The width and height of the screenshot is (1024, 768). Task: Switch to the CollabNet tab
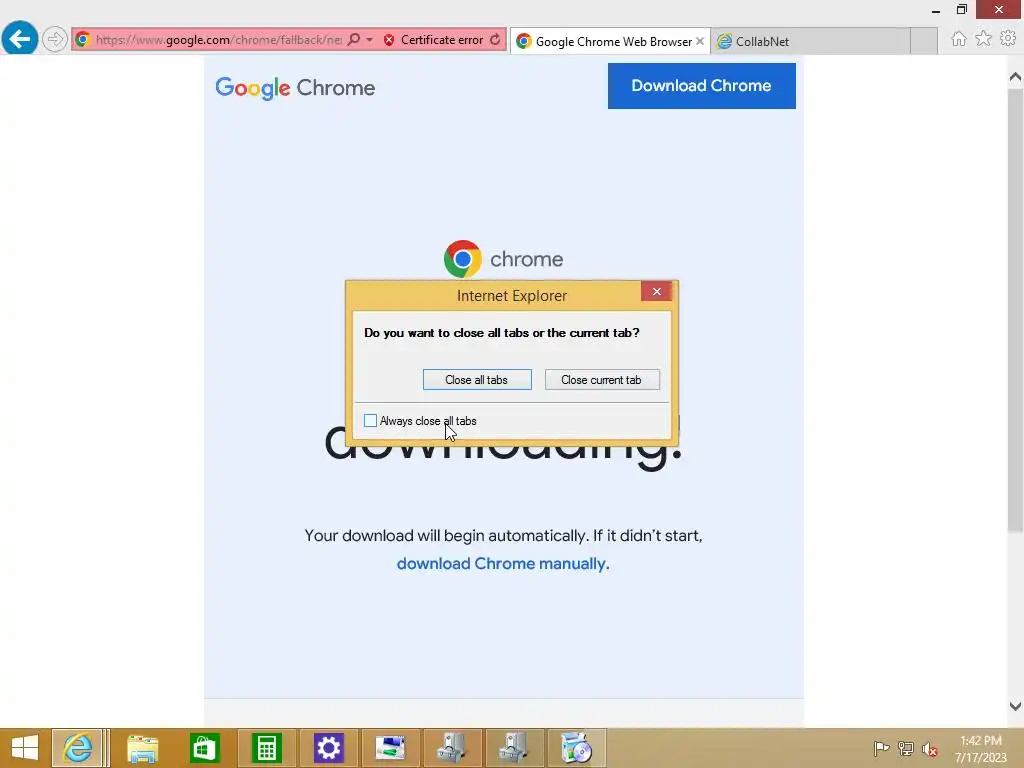click(x=810, y=41)
